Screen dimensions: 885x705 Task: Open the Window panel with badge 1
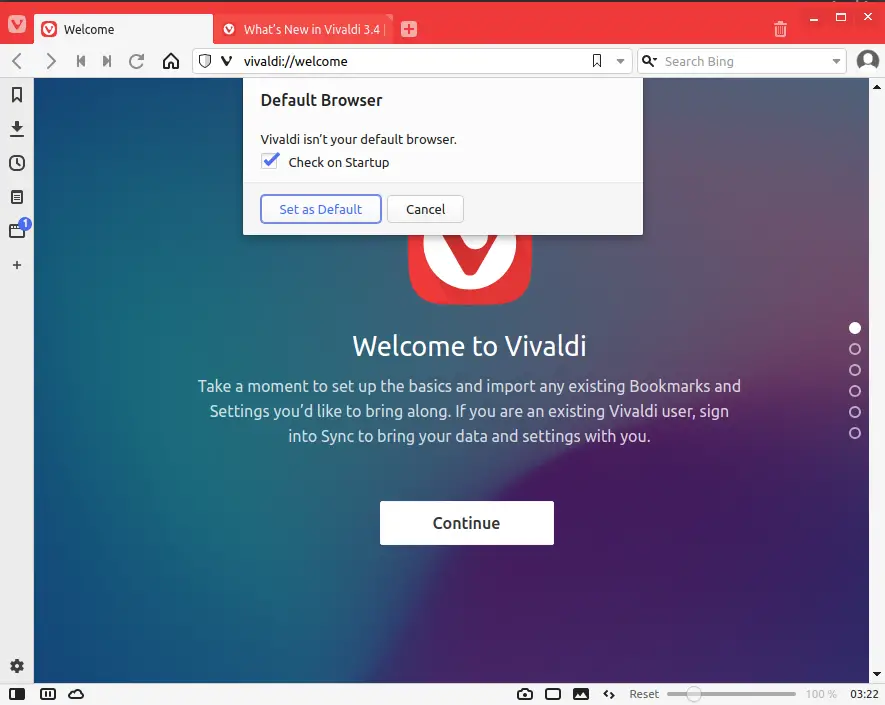pos(16,230)
